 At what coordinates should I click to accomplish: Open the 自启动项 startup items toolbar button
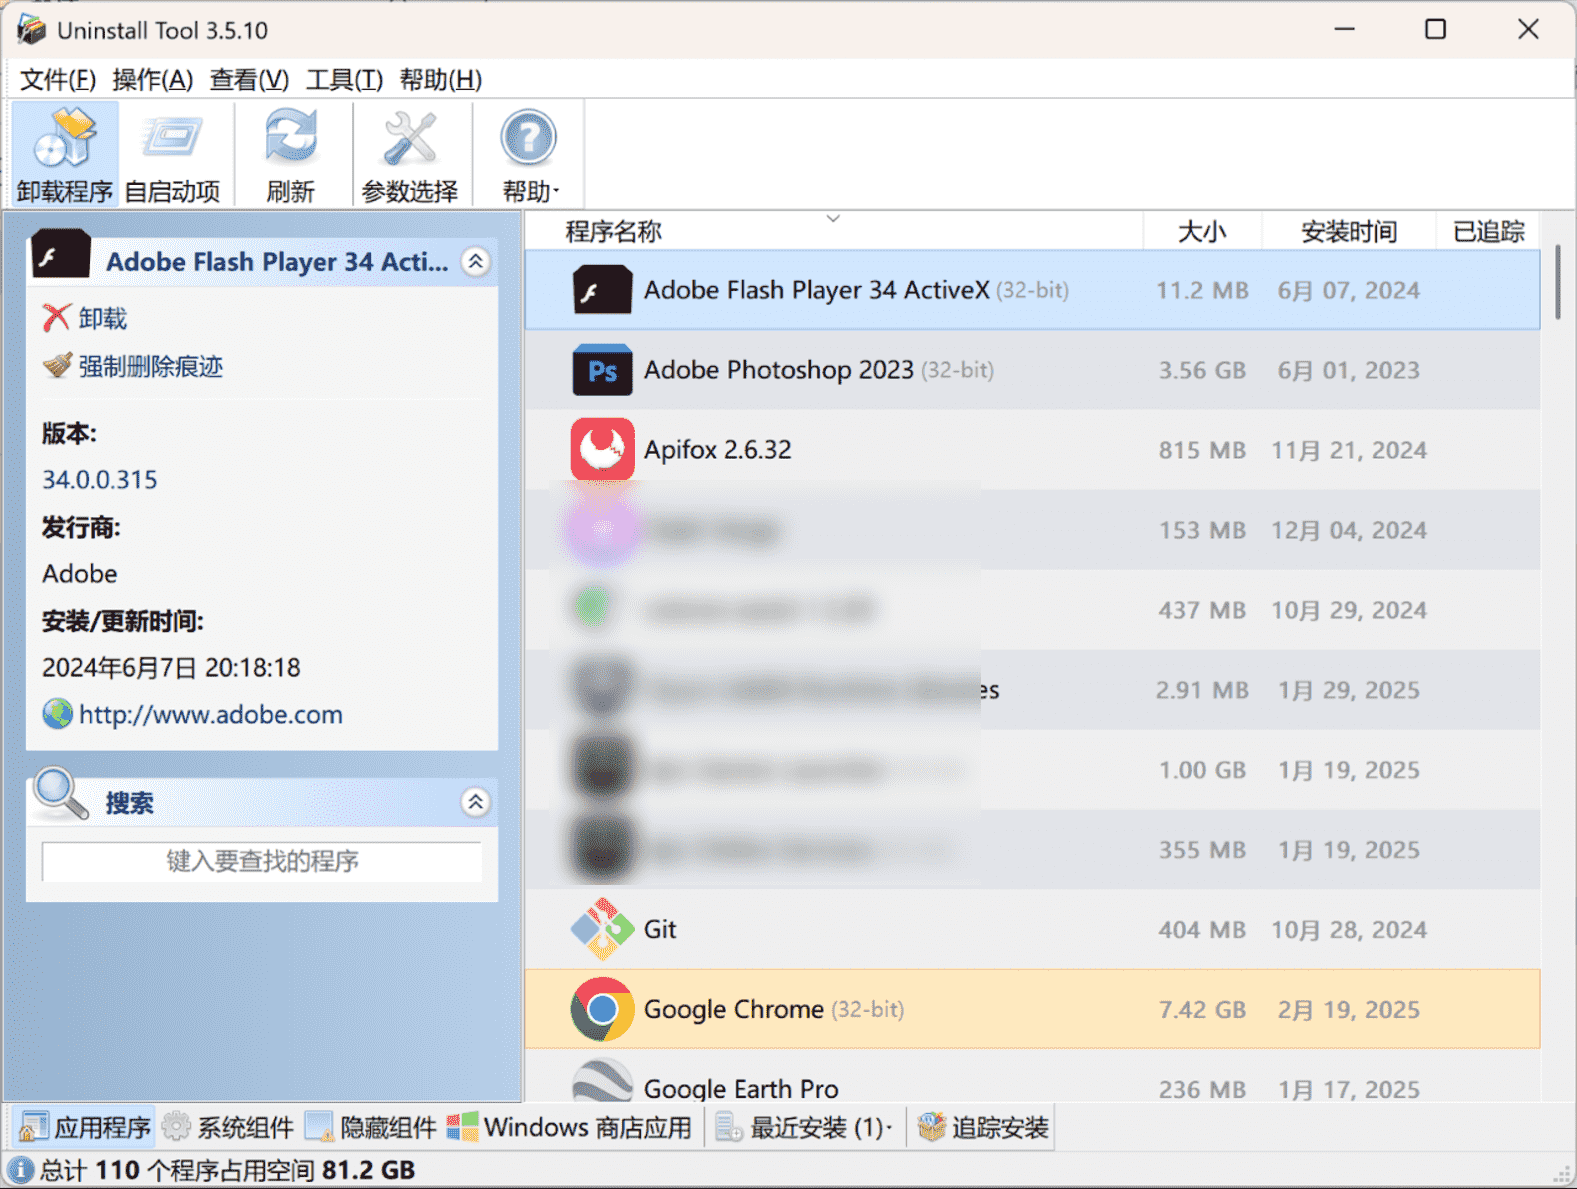point(172,154)
